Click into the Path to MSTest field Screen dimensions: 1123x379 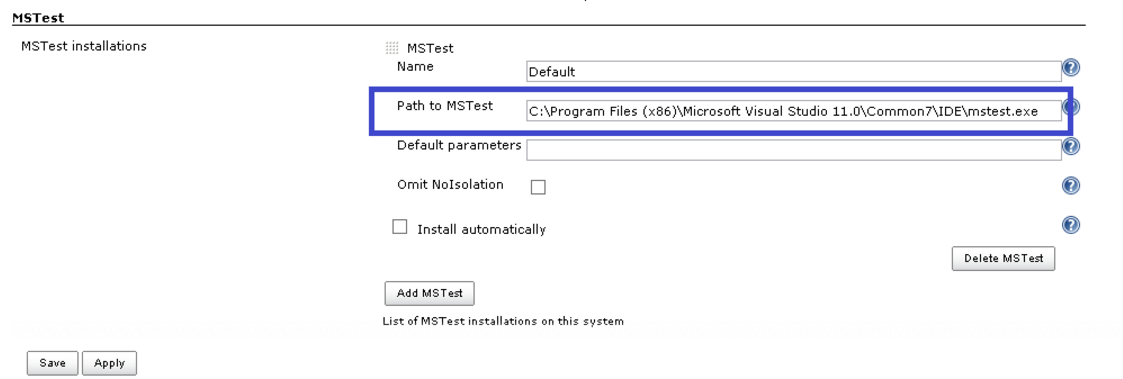coord(794,111)
